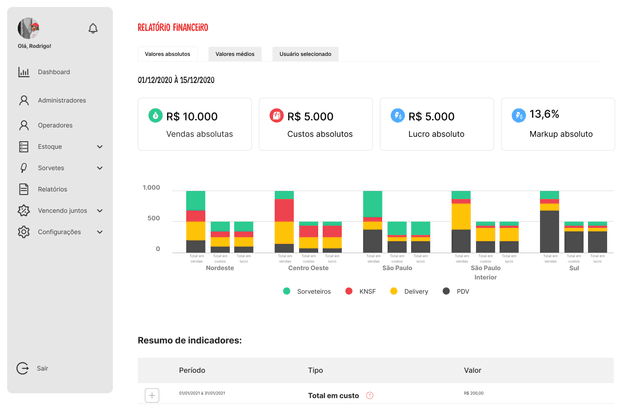
Task: Expand the Estoque menu chevron
Action: (100, 147)
